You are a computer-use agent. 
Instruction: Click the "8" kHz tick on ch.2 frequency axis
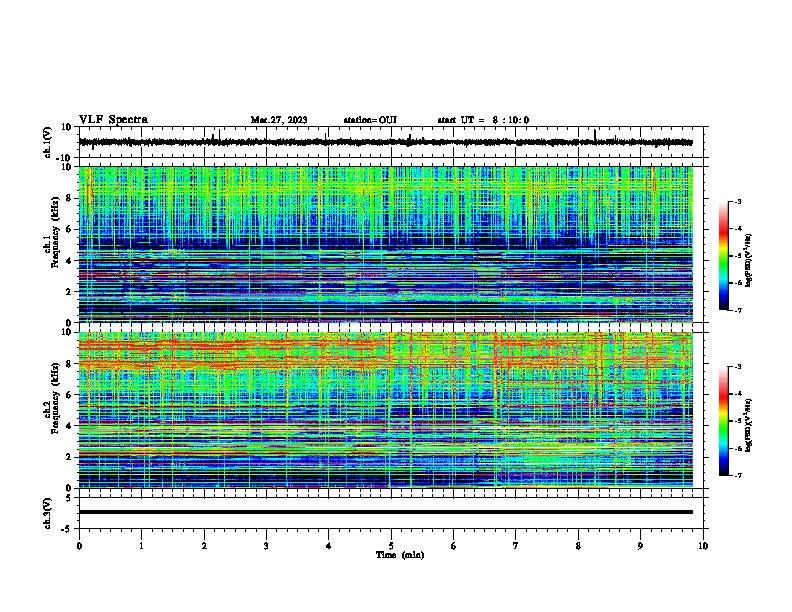pyautogui.click(x=70, y=364)
